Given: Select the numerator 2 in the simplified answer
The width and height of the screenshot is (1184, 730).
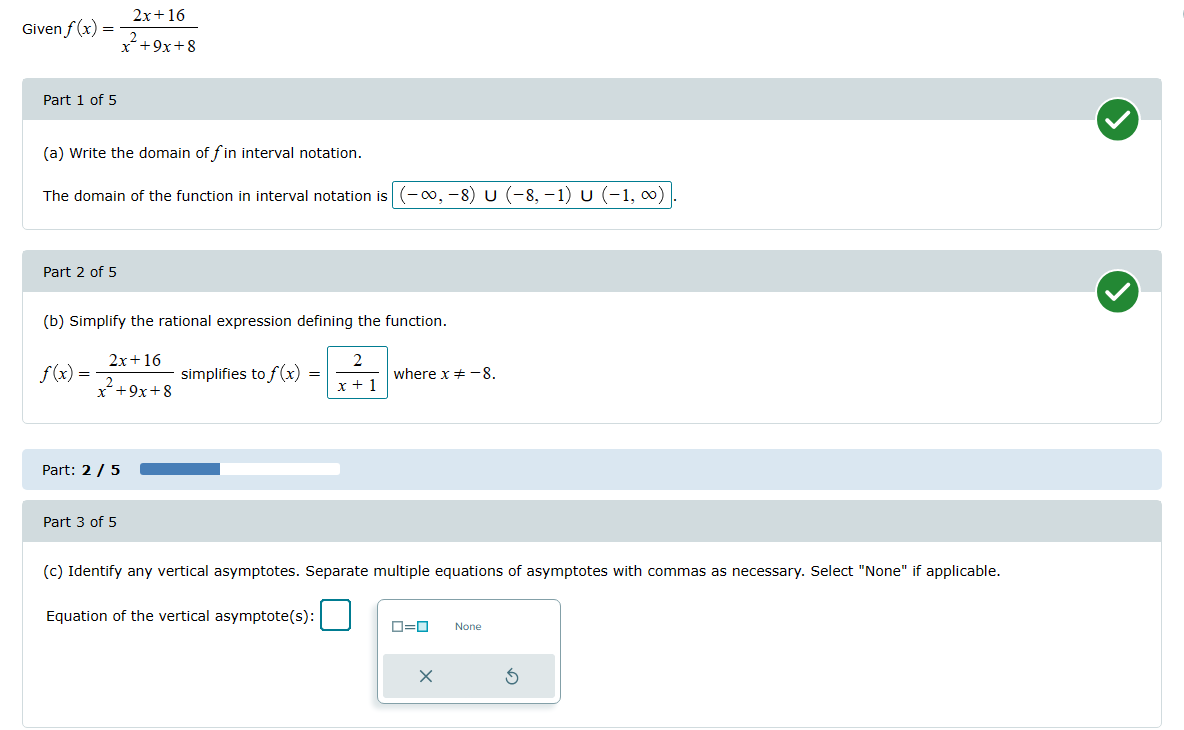Looking at the screenshot, I should coord(357,359).
